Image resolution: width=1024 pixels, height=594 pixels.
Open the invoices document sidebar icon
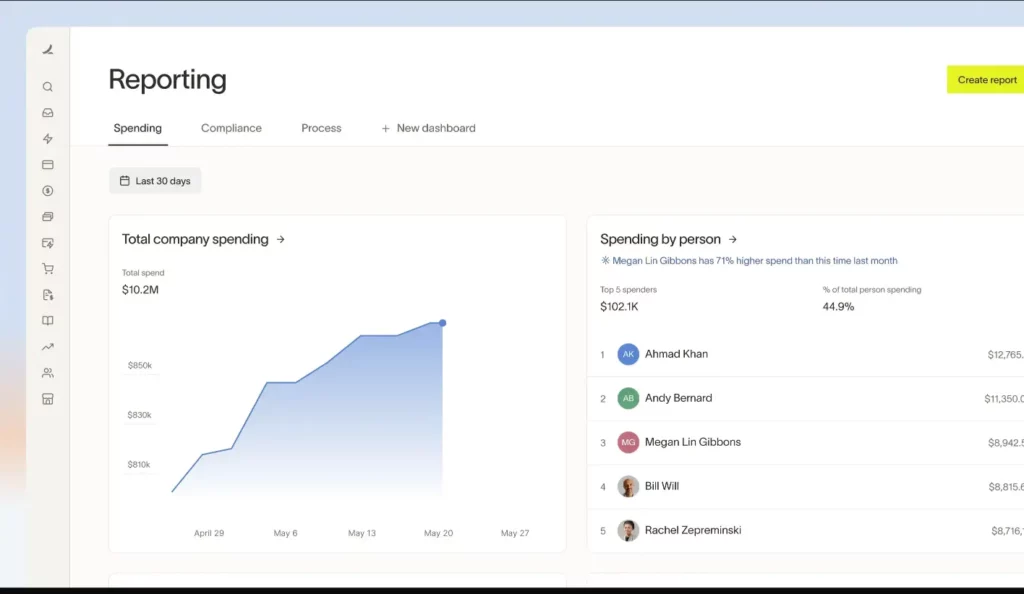[x=47, y=294]
